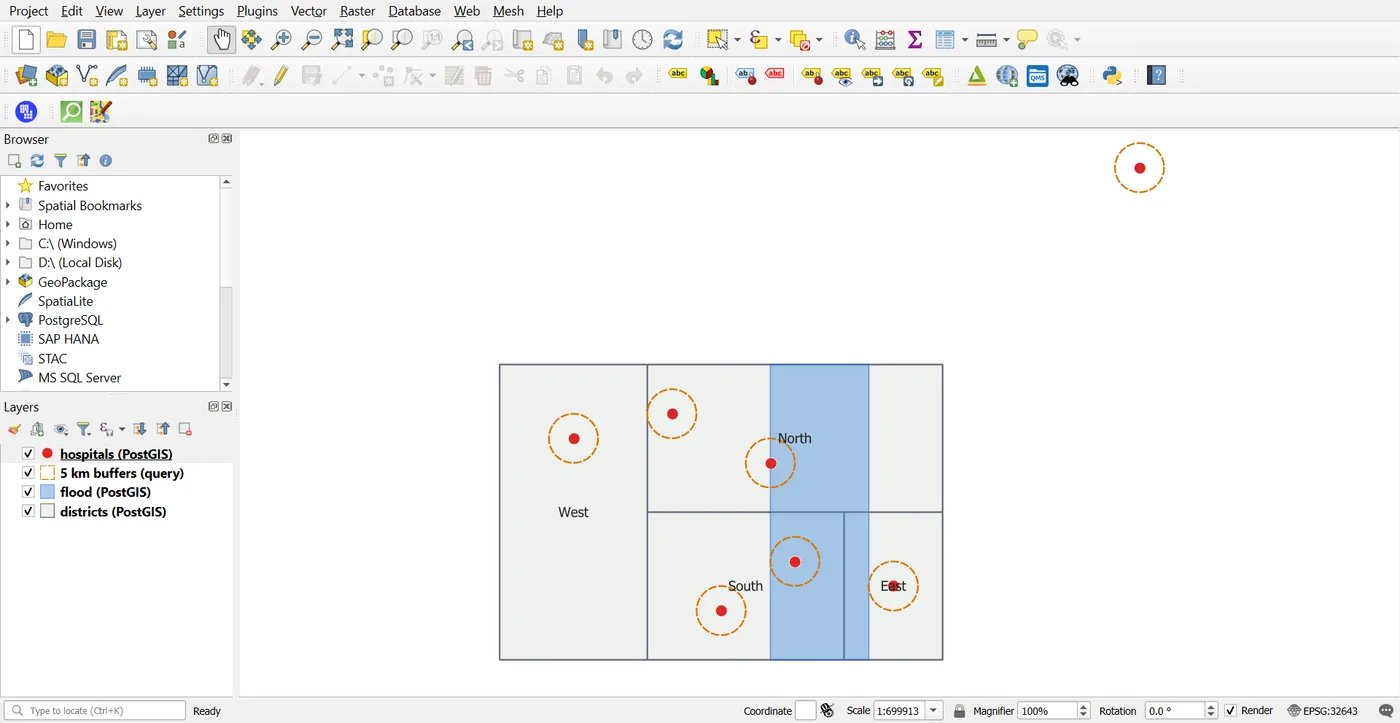Image resolution: width=1400 pixels, height=723 pixels.
Task: Open the statistical summary sigma icon
Action: [915, 40]
